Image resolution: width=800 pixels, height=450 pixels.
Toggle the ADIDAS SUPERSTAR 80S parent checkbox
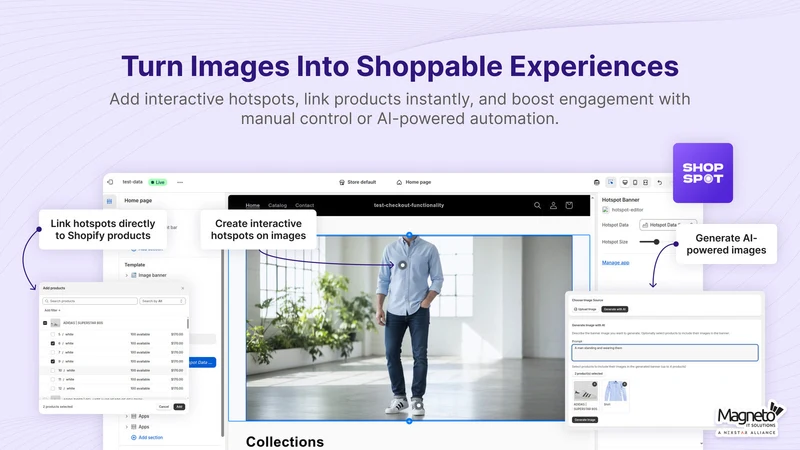[45, 323]
